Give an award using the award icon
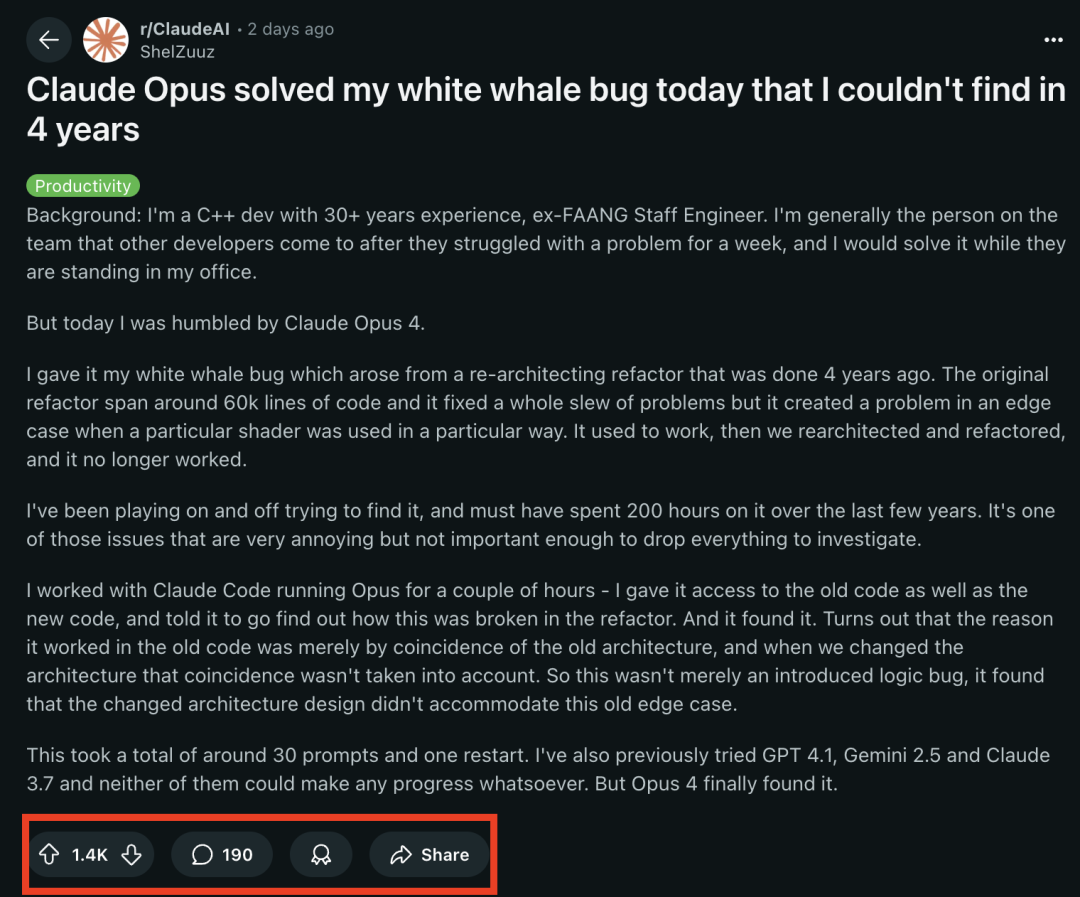Image resolution: width=1080 pixels, height=897 pixels. (x=321, y=855)
